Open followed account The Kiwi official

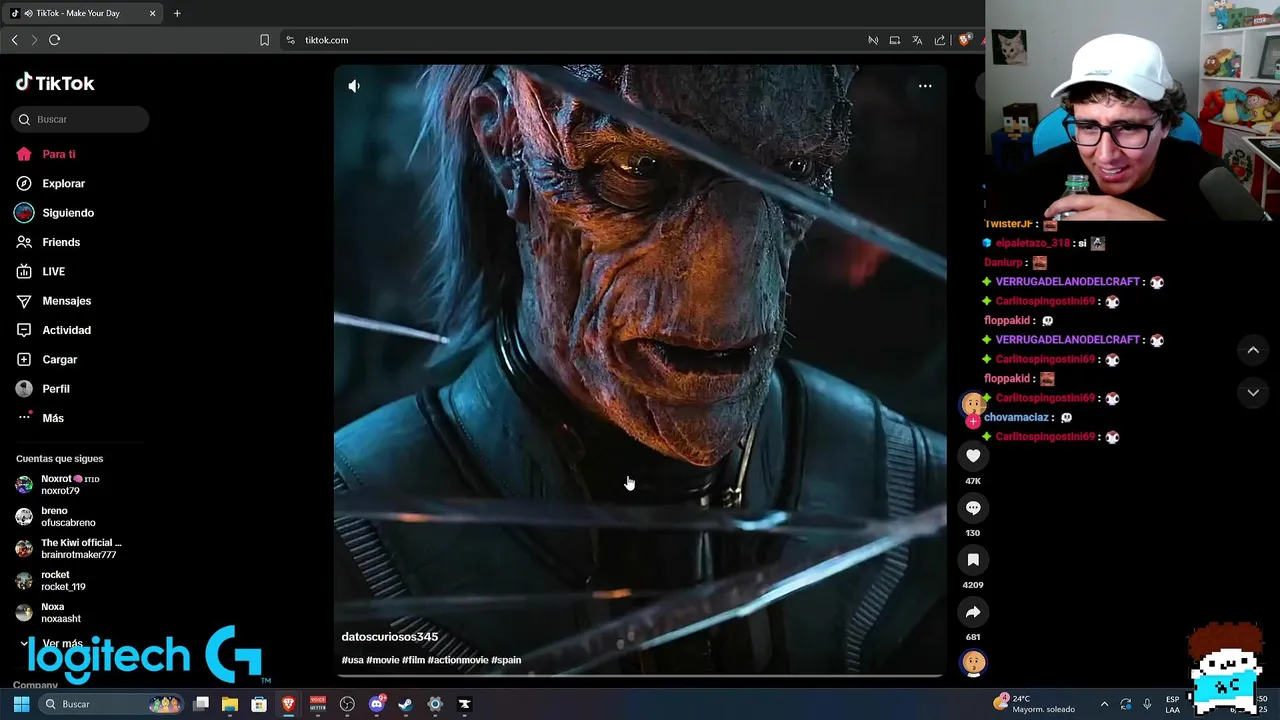(x=80, y=549)
